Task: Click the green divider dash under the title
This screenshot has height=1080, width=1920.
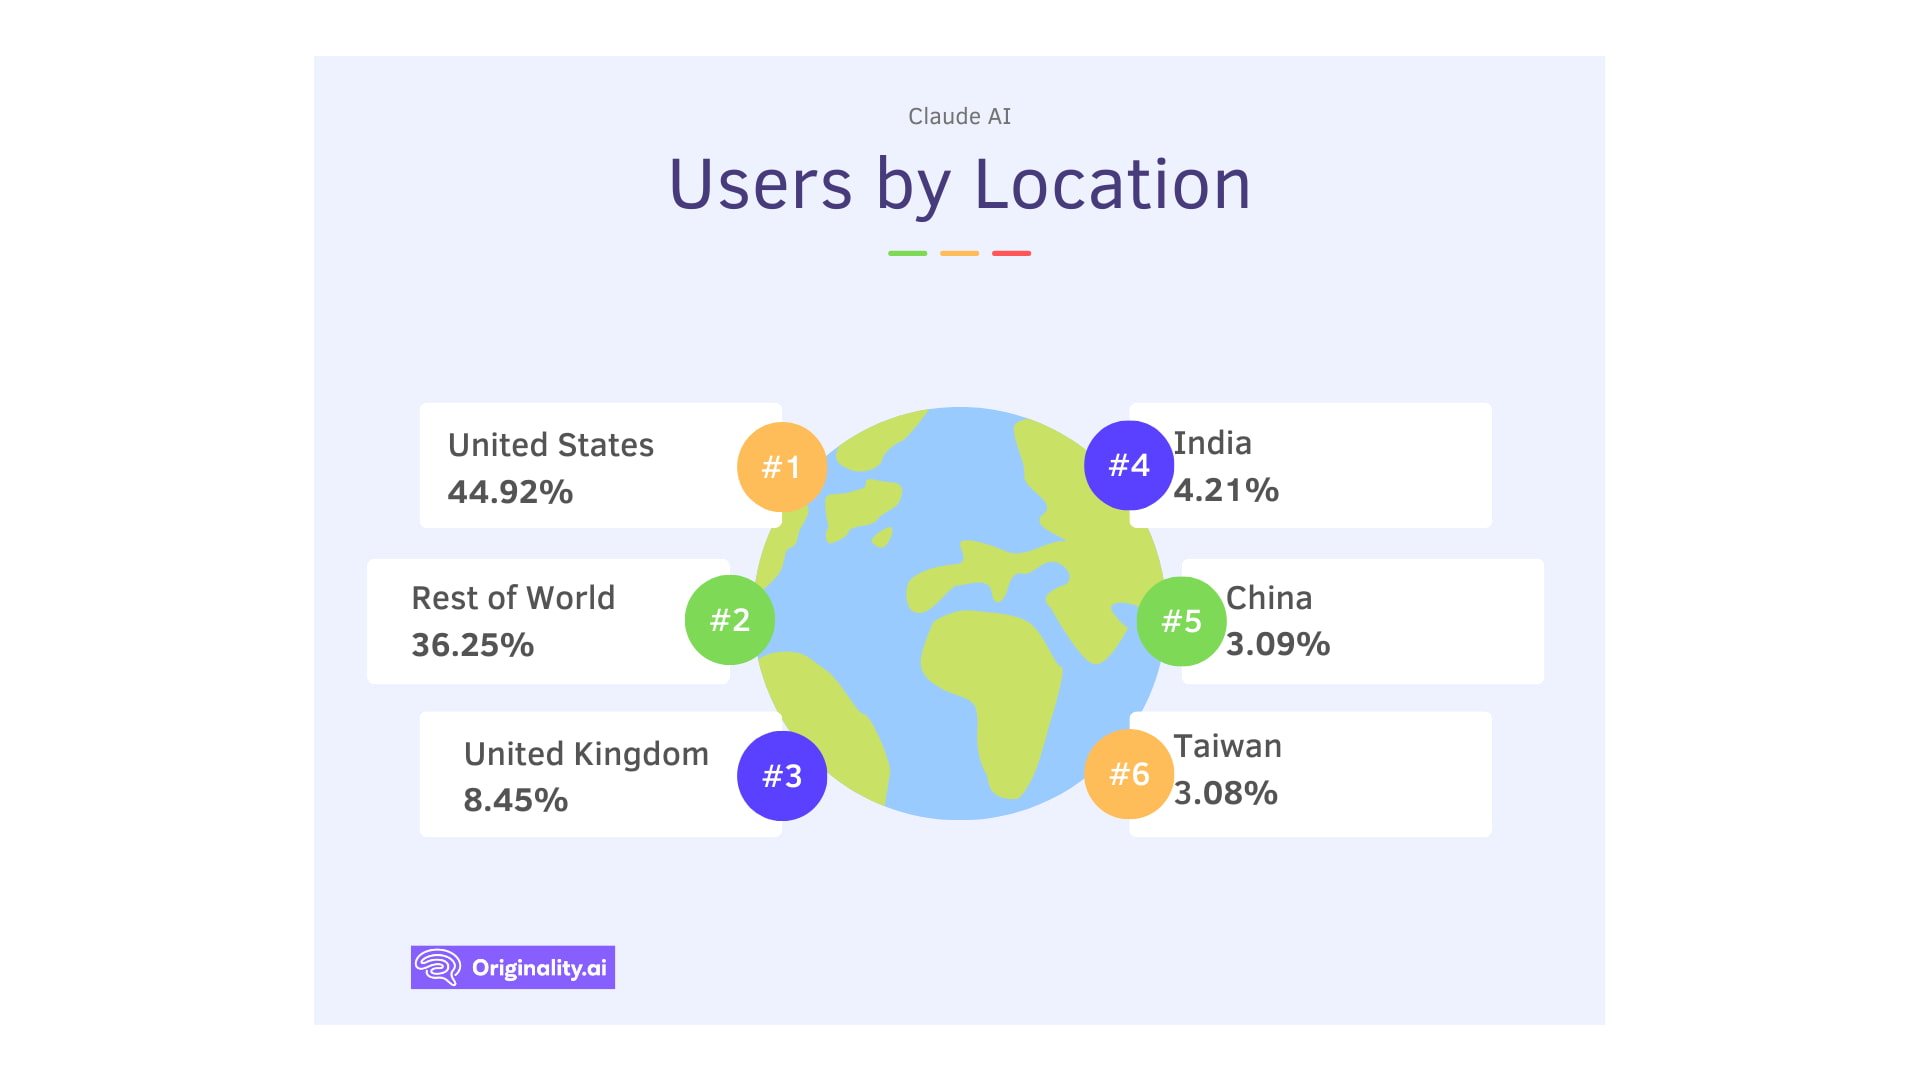Action: 907,253
